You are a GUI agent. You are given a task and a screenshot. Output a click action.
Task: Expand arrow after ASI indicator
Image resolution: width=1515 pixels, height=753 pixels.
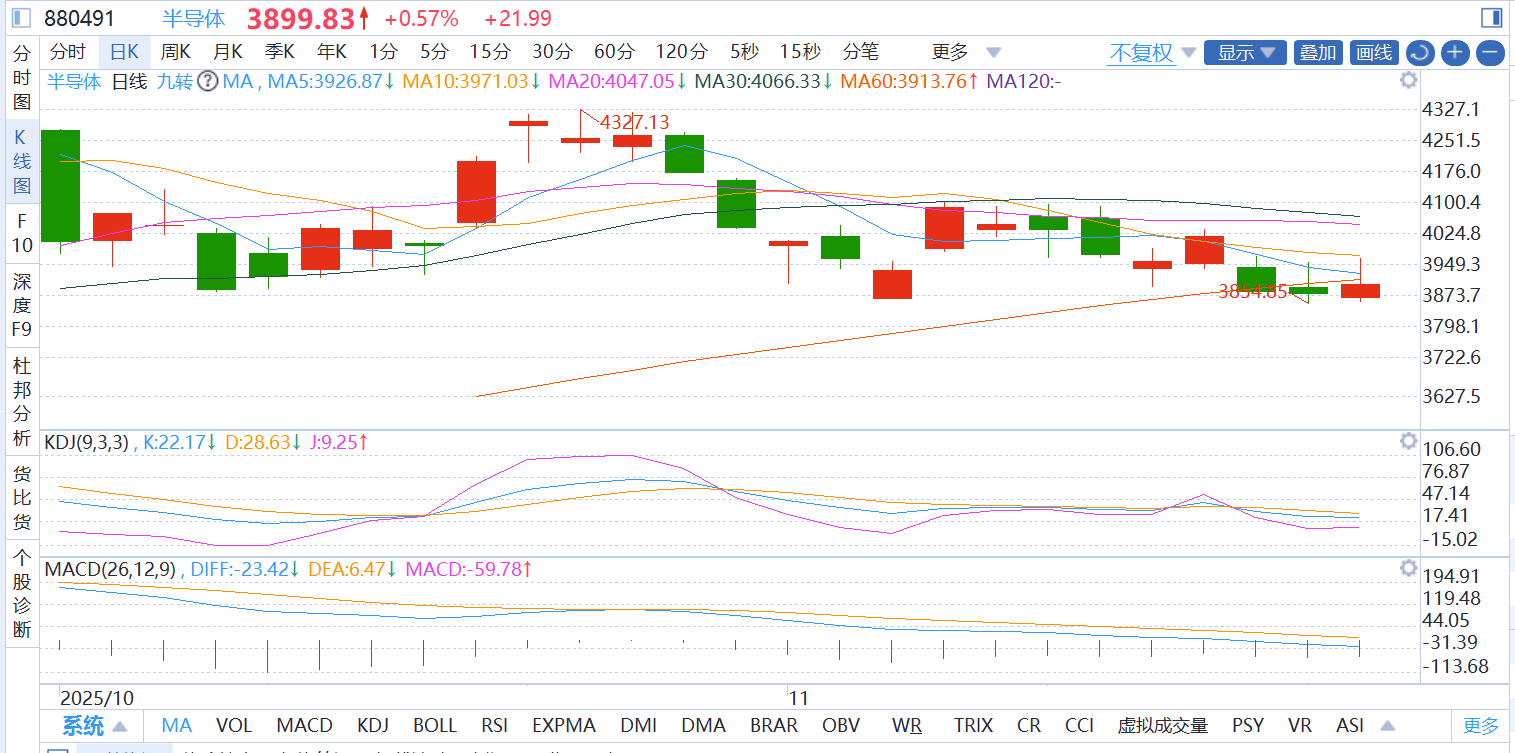[x=1387, y=726]
